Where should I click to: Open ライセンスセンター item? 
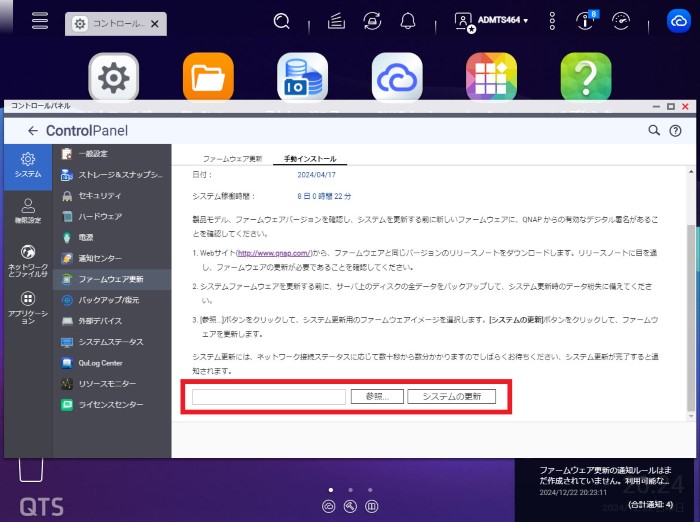click(x=112, y=405)
